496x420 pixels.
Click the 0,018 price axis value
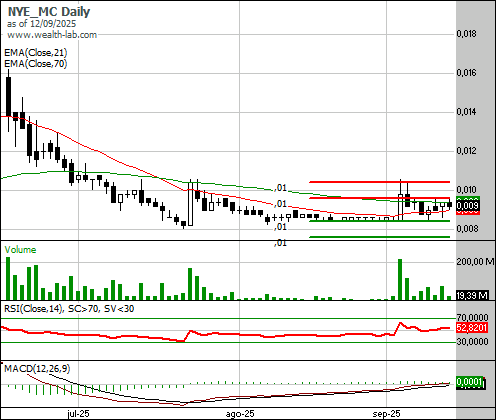point(467,34)
